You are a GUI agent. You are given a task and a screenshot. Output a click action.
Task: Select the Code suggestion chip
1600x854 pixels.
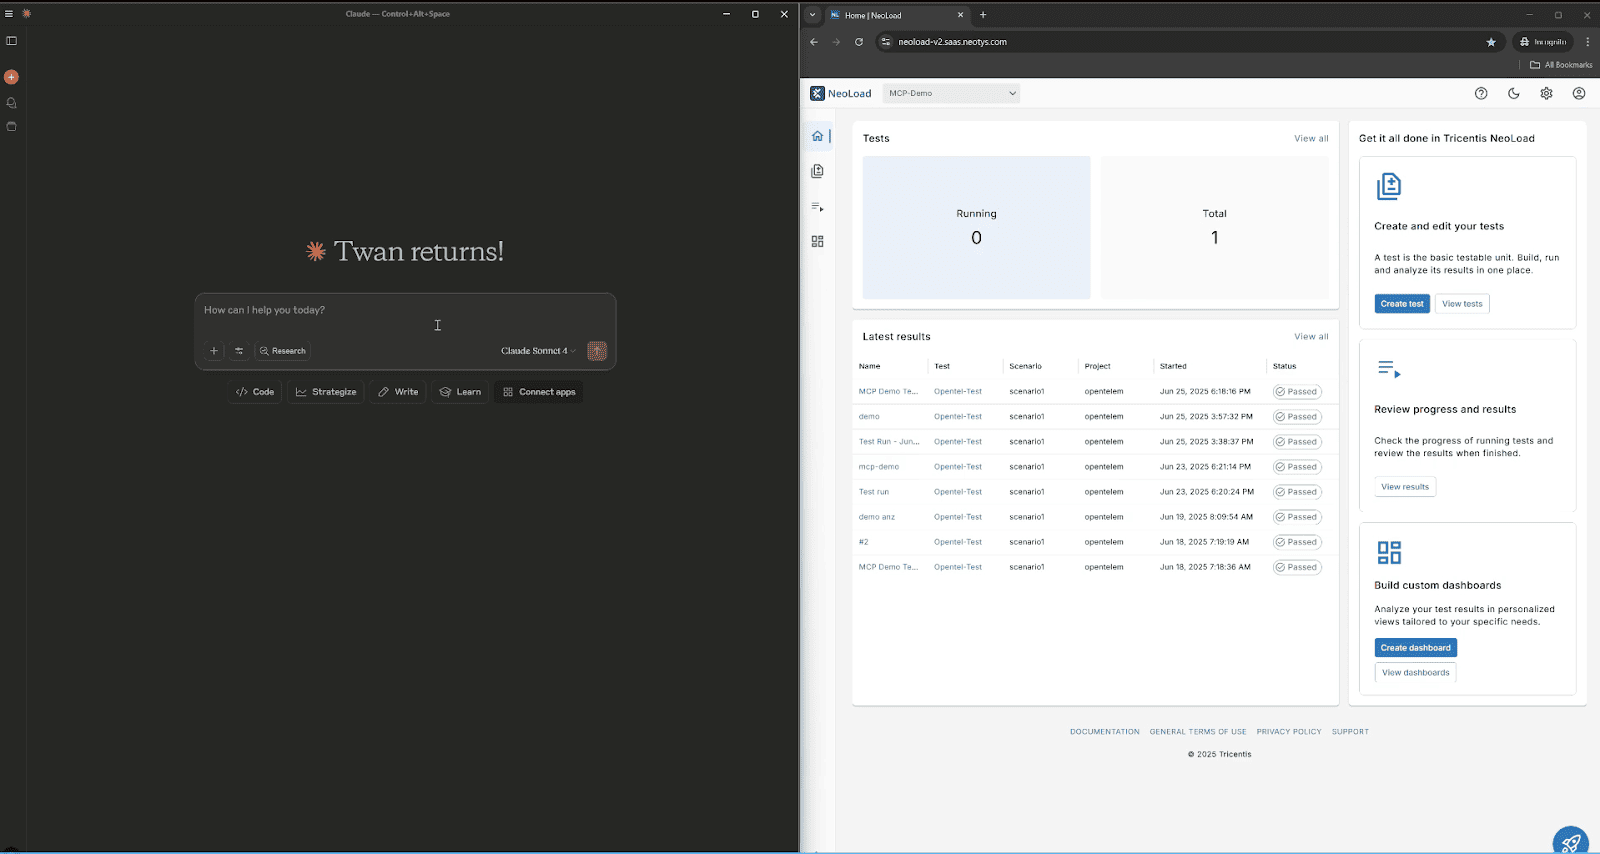pyautogui.click(x=255, y=392)
